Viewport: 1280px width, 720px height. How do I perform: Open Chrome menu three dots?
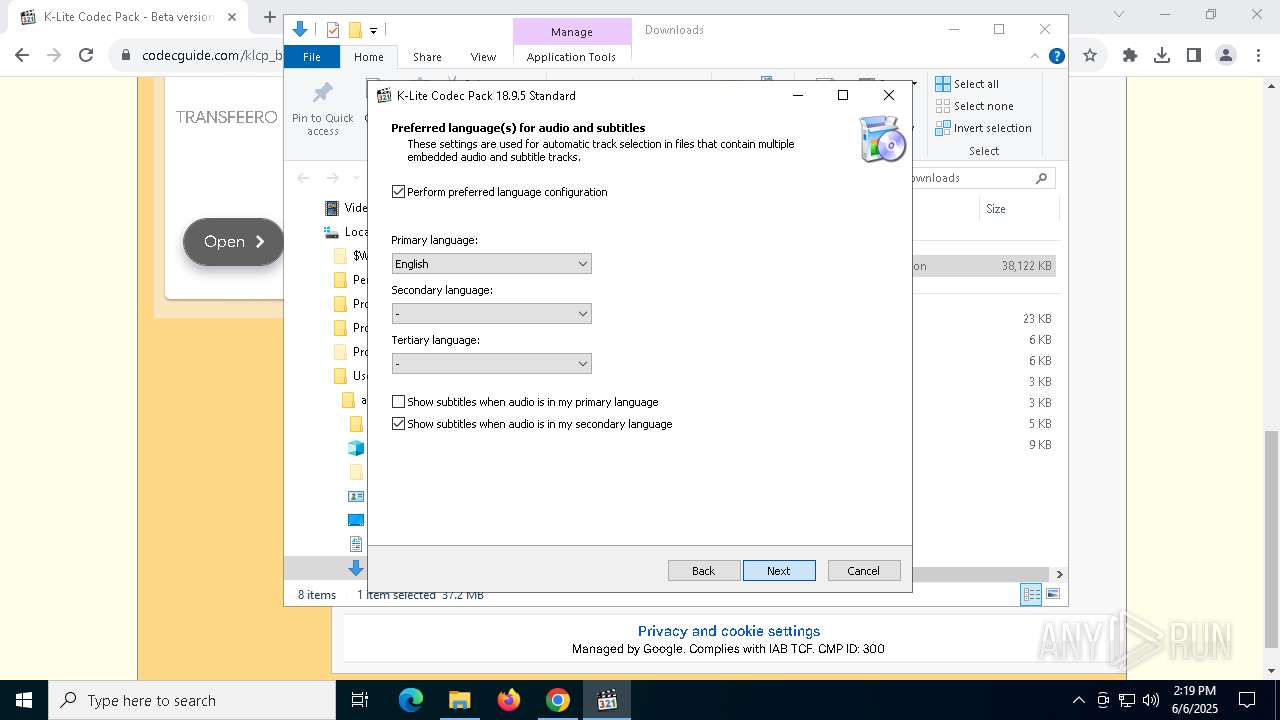[1257, 56]
